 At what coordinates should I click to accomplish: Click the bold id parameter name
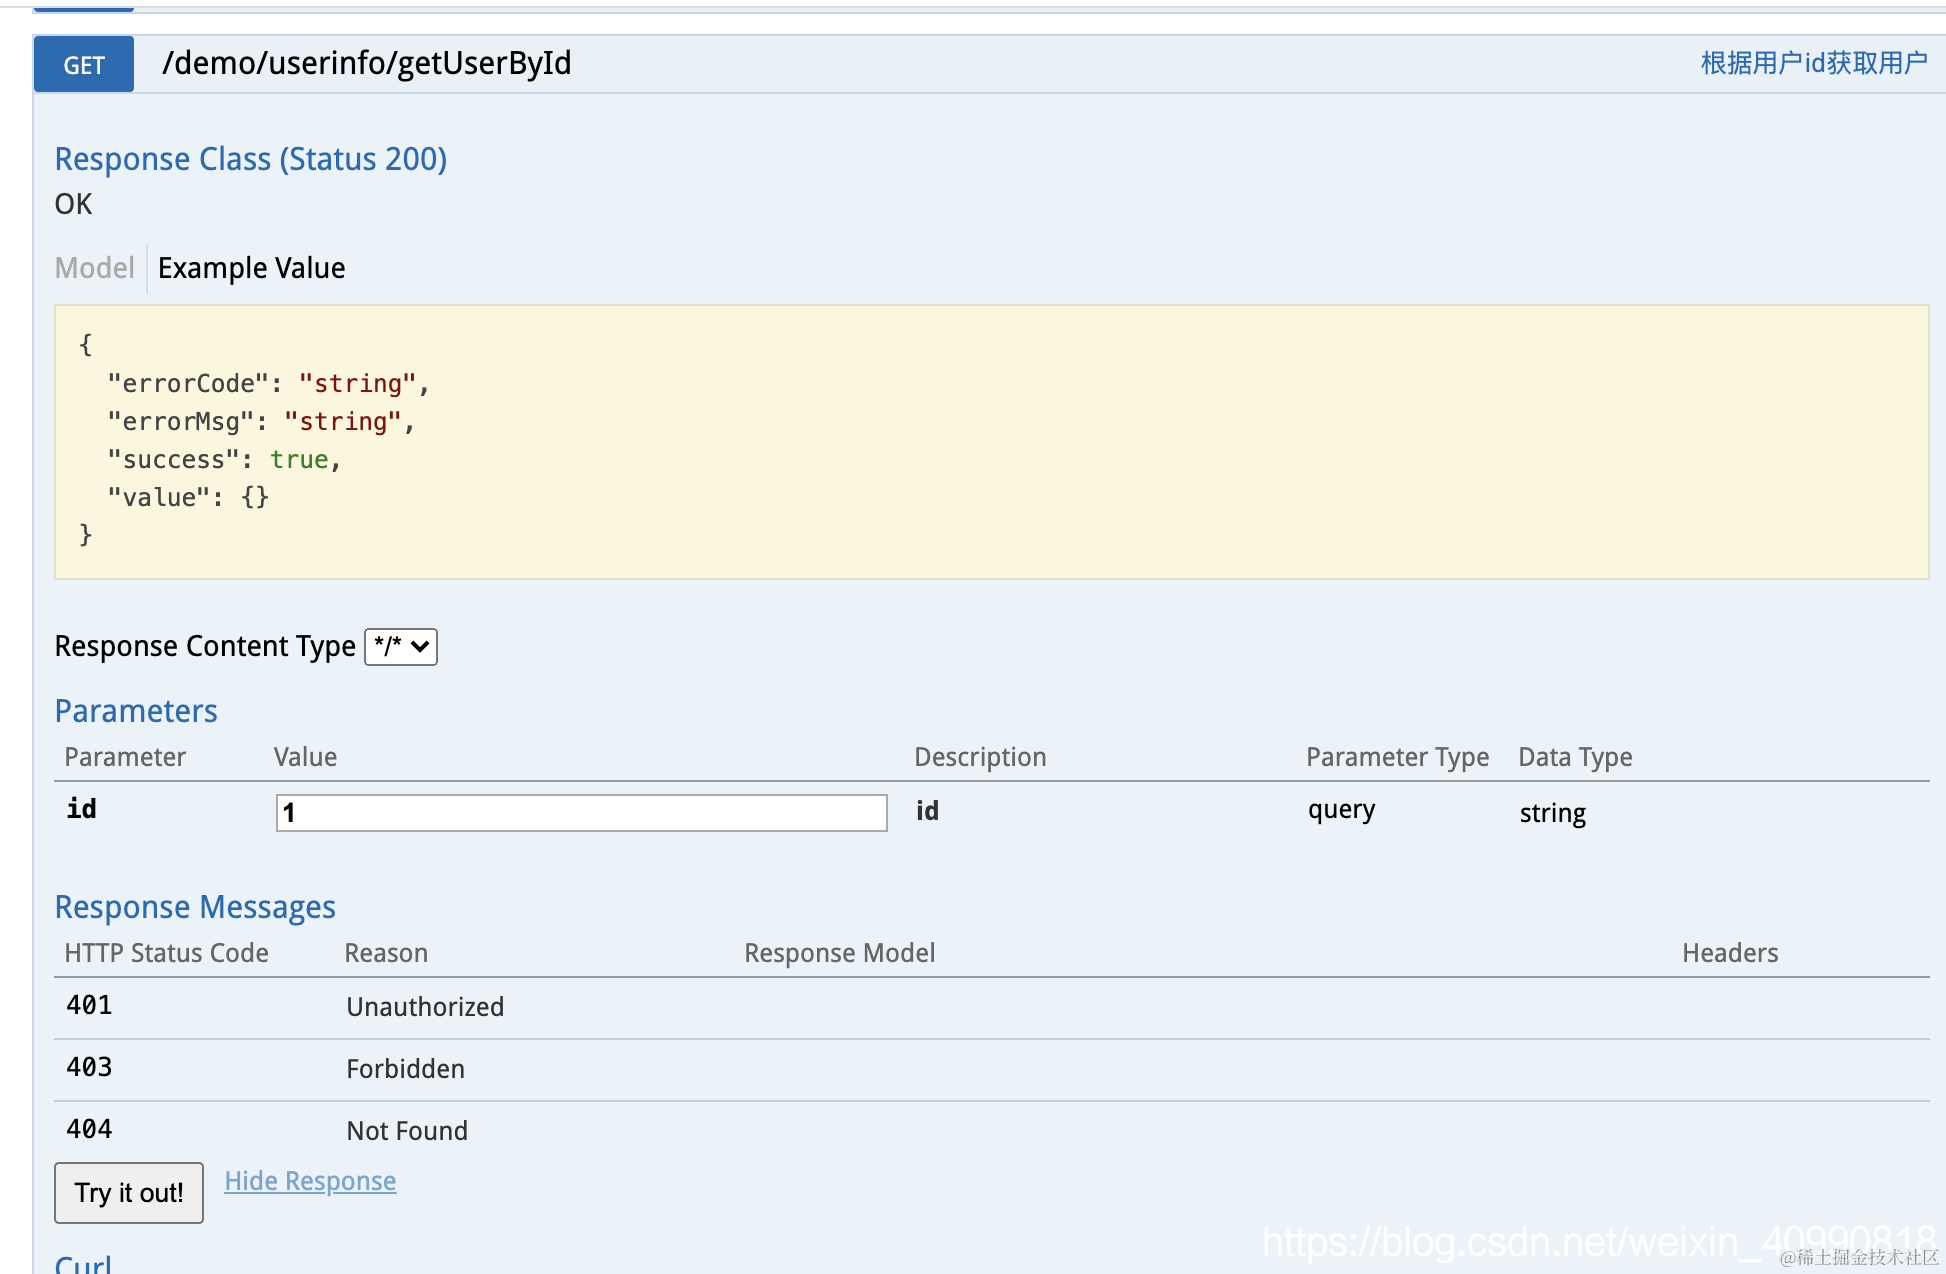tap(82, 809)
